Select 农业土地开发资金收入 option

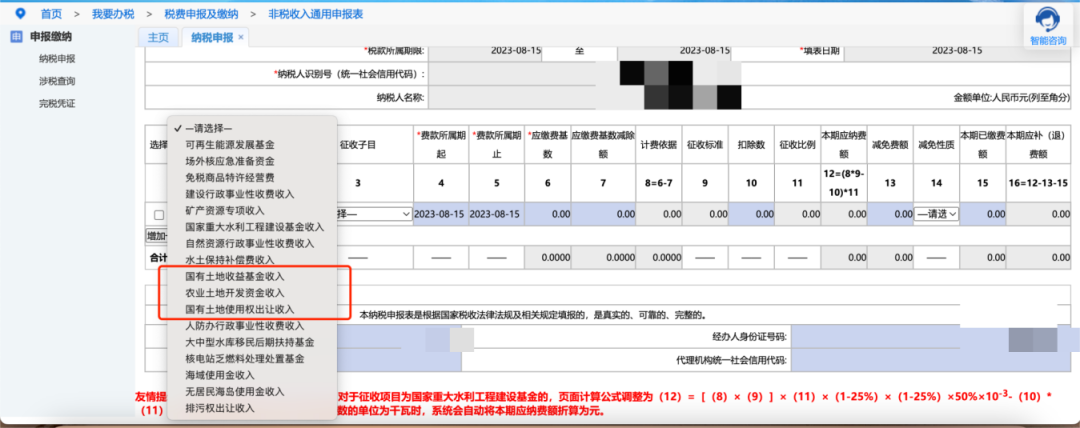click(x=235, y=292)
